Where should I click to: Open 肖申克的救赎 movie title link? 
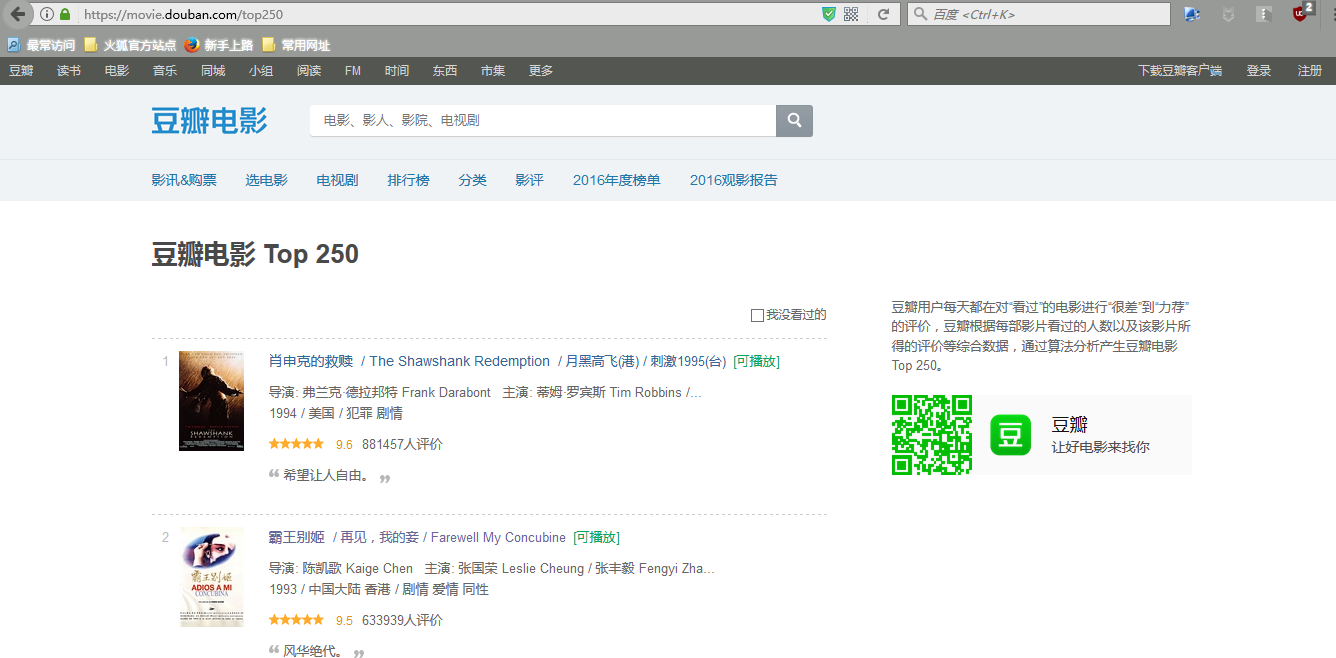311,361
